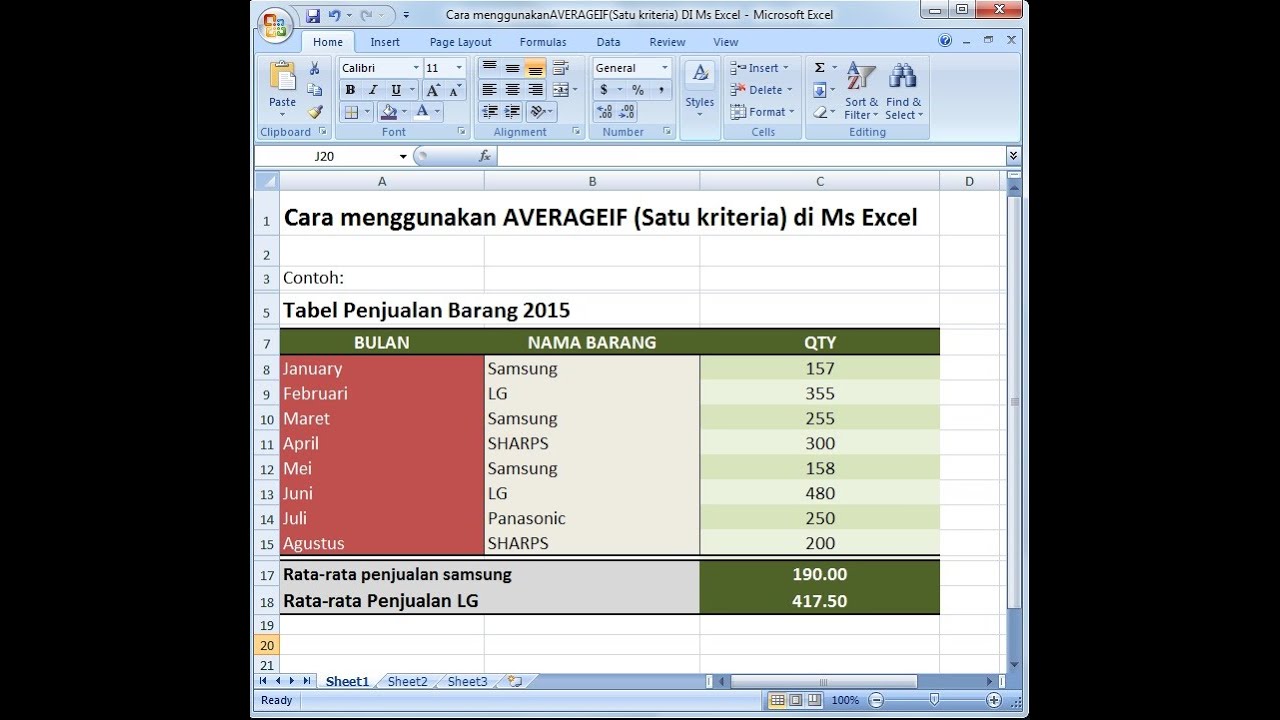
Task: Open the Review ribbon tab
Action: [x=667, y=42]
